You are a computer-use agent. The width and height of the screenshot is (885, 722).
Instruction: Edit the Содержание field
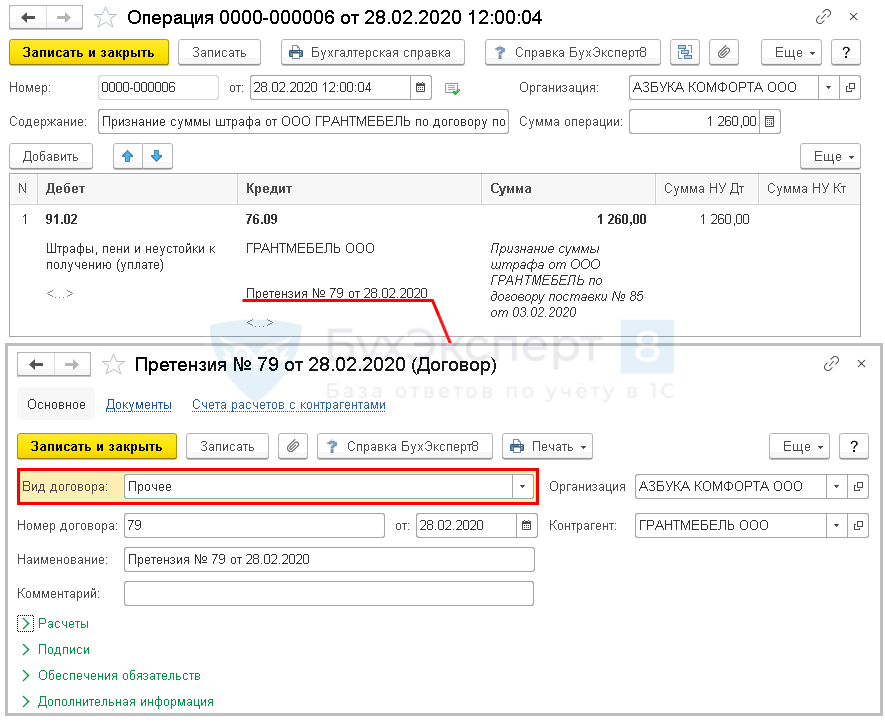pos(304,121)
